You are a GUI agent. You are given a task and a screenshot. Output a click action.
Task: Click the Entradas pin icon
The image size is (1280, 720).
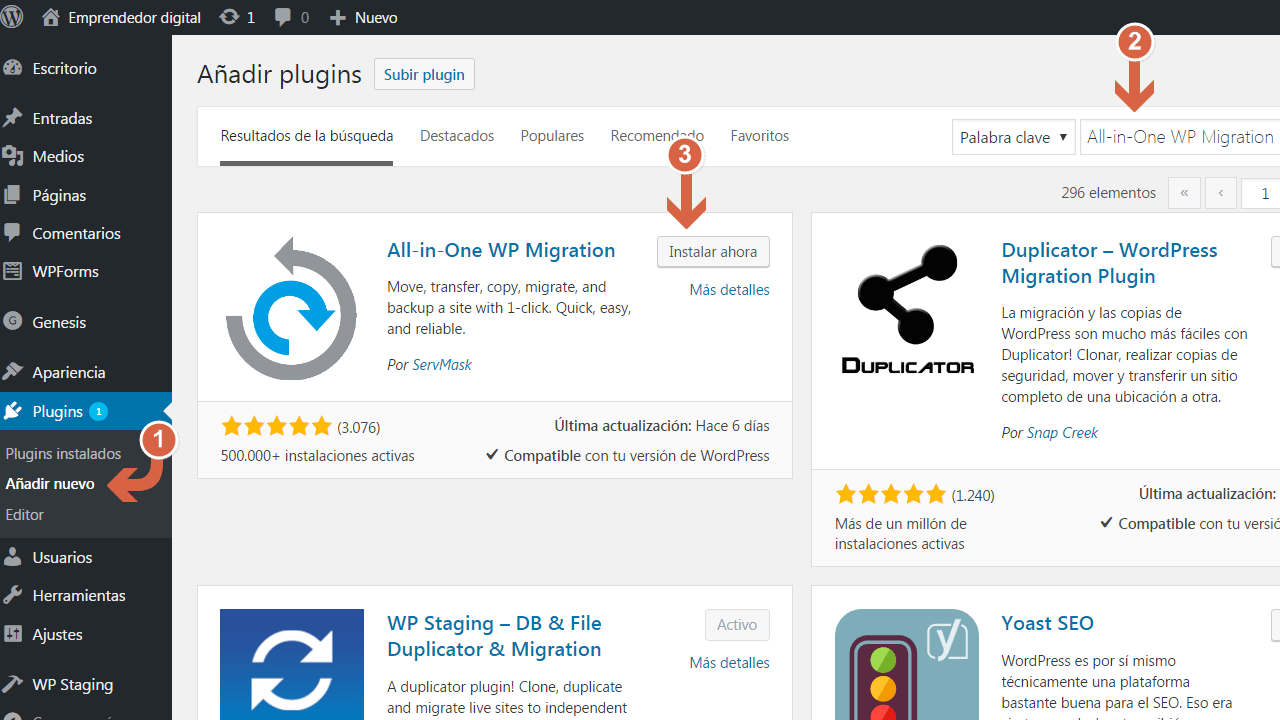pyautogui.click(x=13, y=118)
